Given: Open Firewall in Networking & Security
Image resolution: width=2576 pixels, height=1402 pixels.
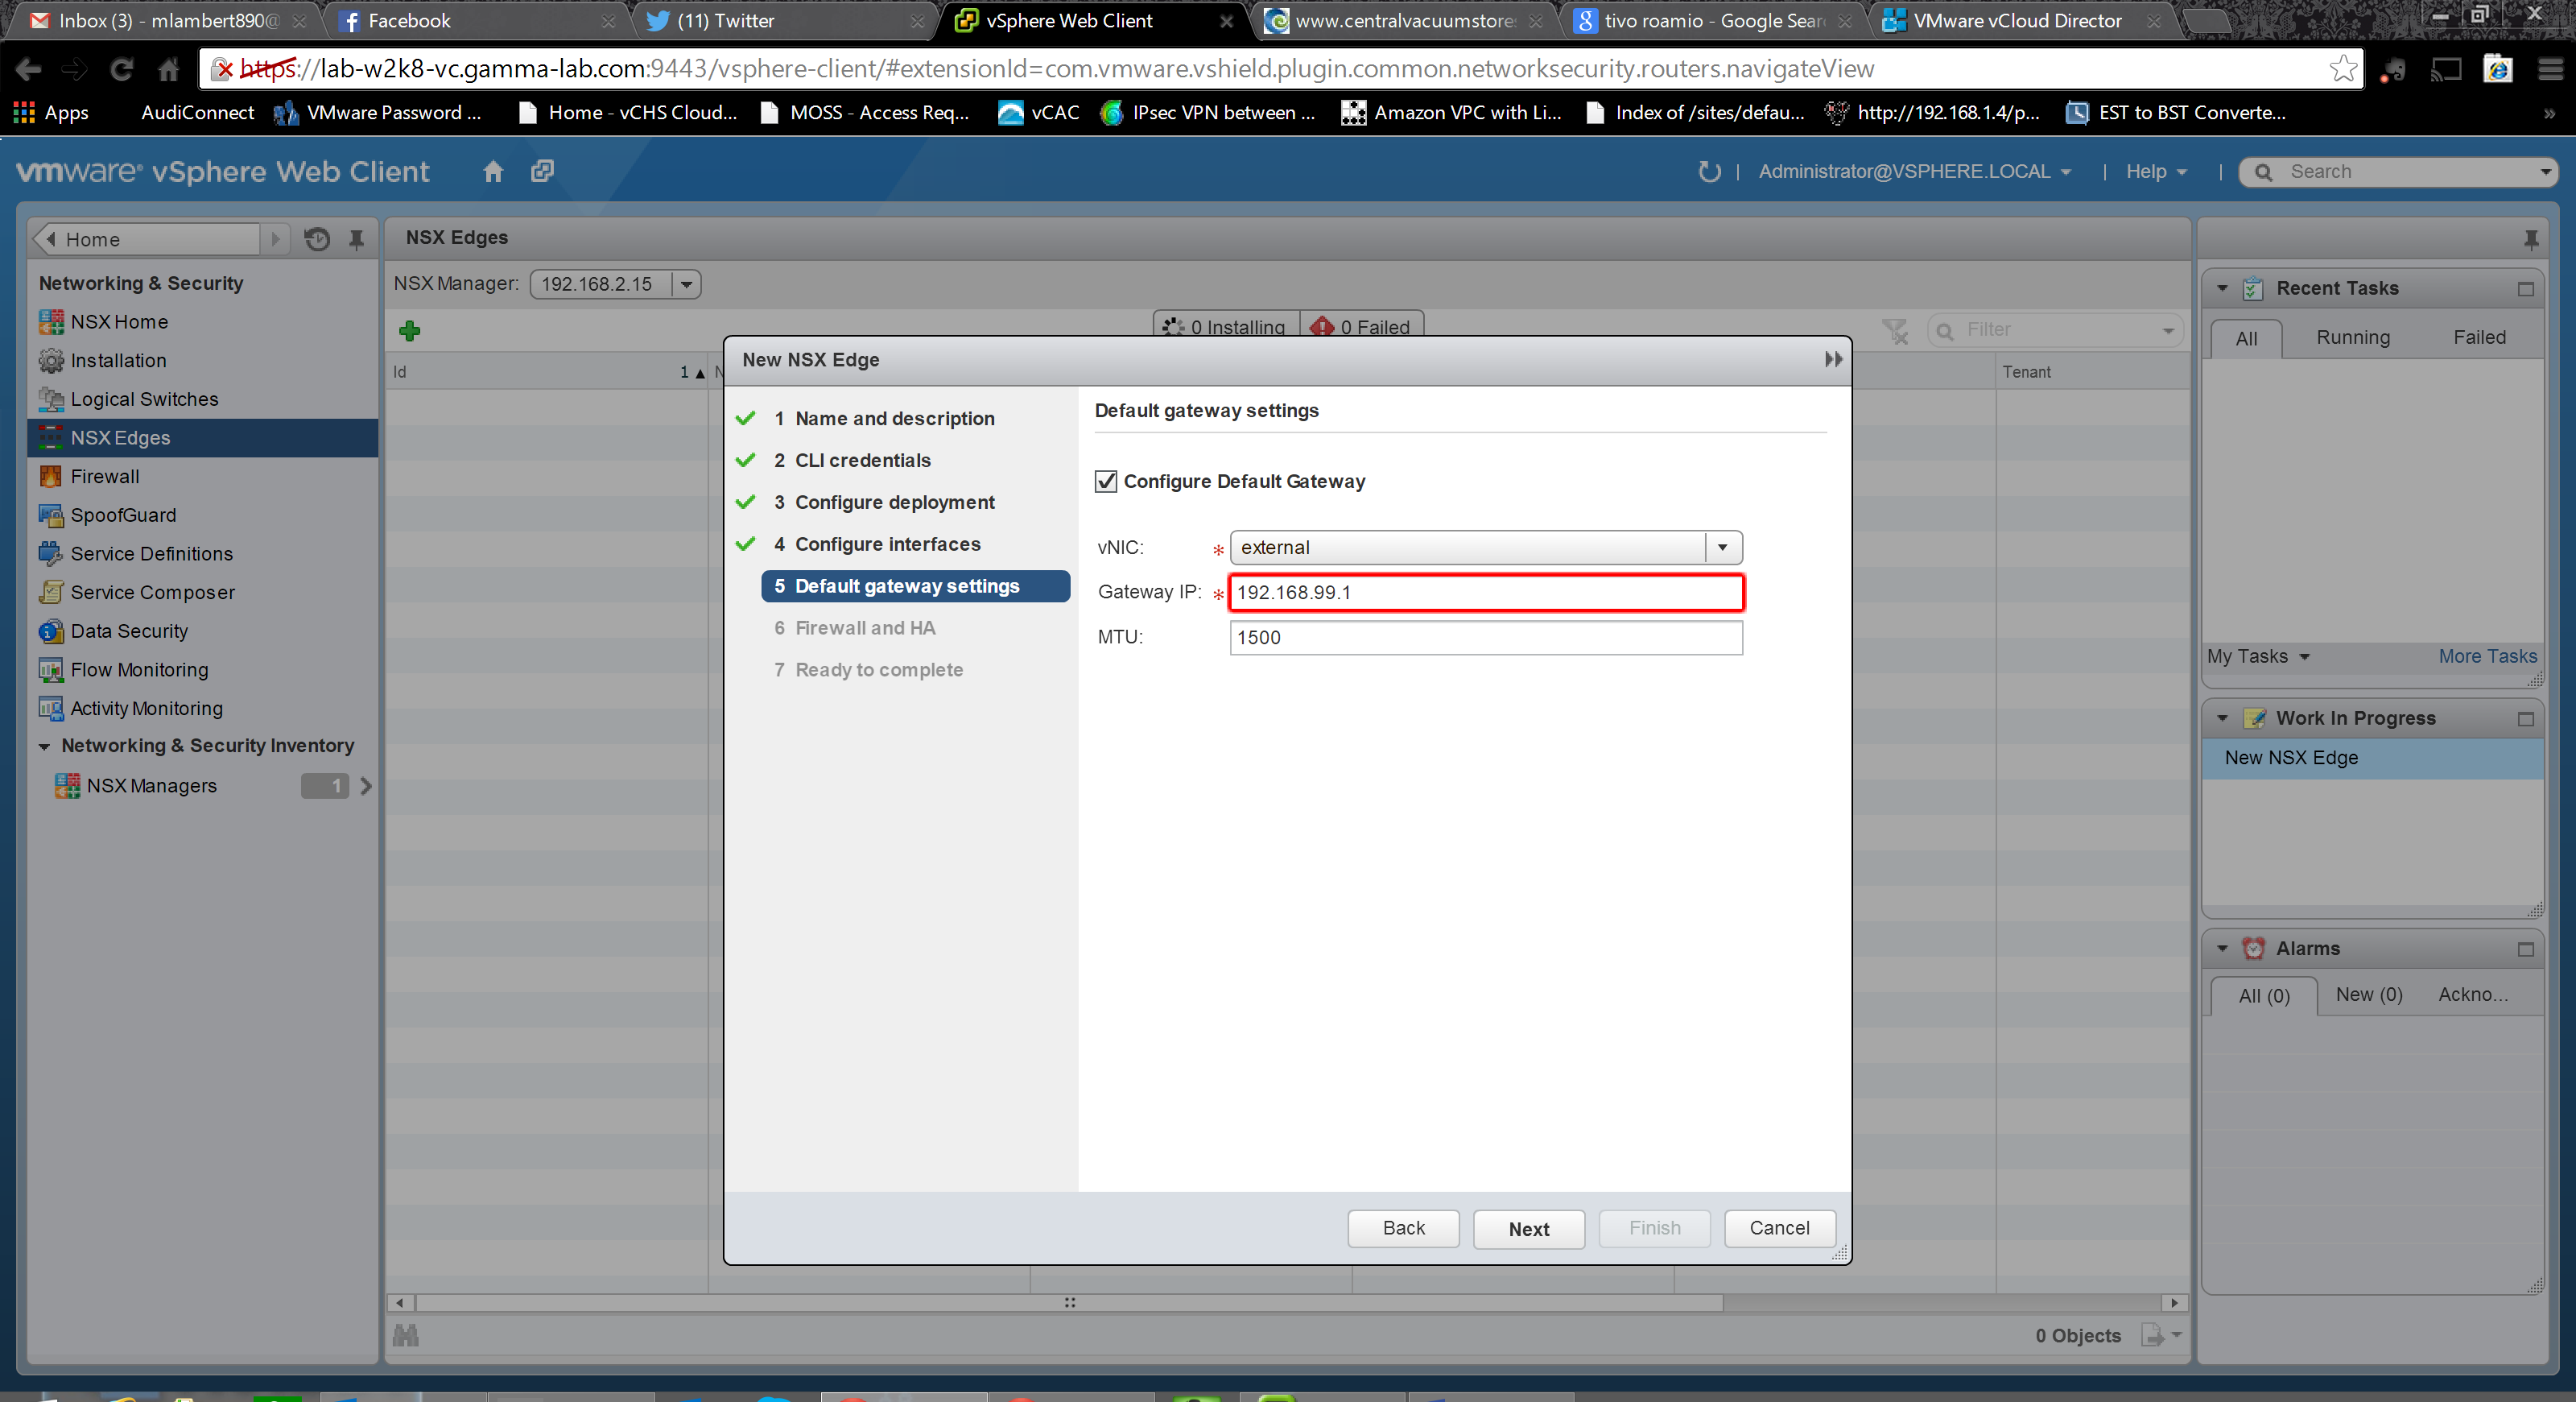Looking at the screenshot, I should point(104,476).
